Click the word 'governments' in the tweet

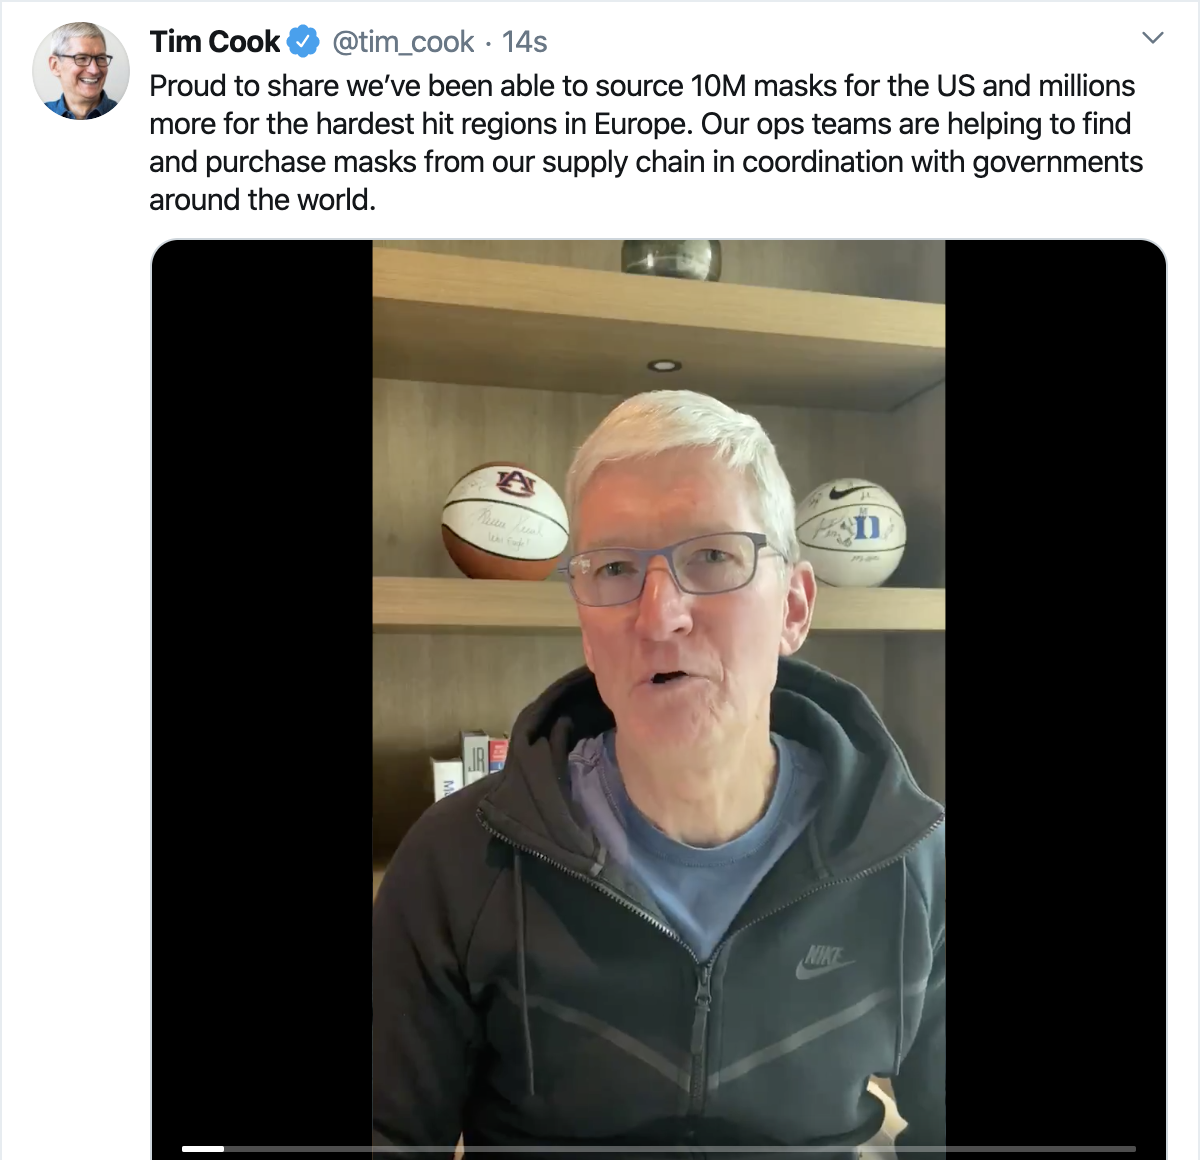click(1058, 162)
